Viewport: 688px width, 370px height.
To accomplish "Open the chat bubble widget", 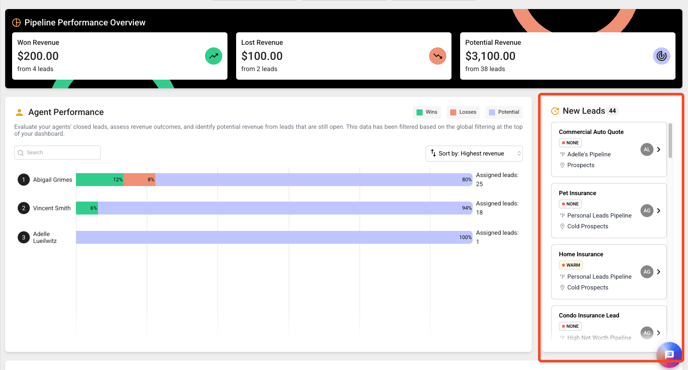I will (669, 354).
